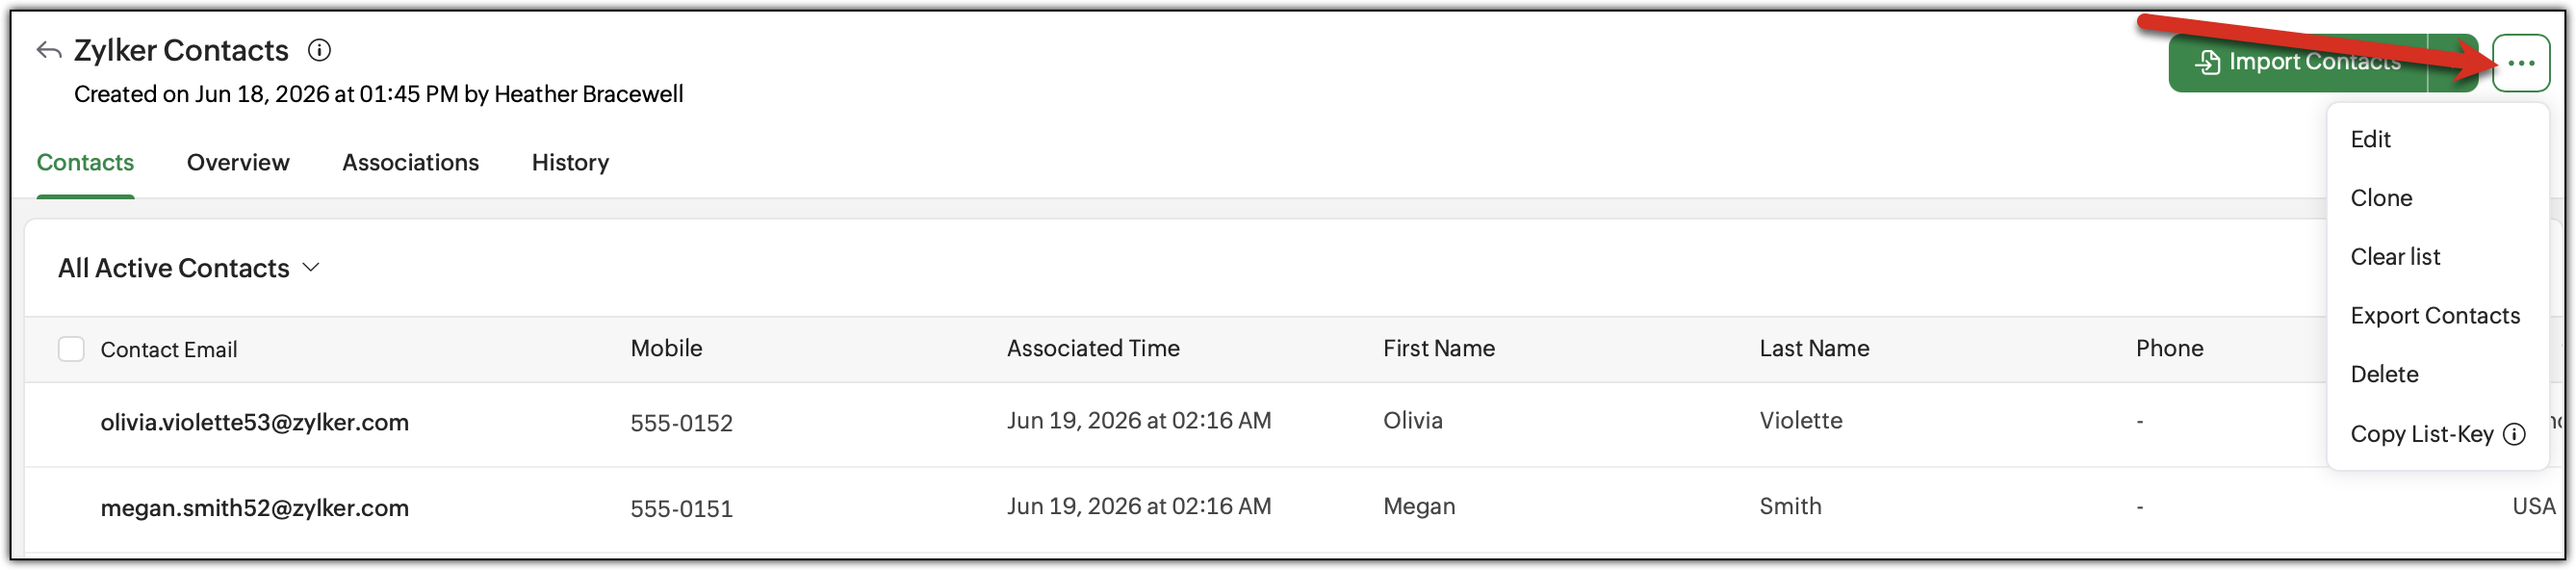Screen dimensions: 2576x570
Task: Open contact megan.smith52@zylker.com
Action: click(254, 508)
